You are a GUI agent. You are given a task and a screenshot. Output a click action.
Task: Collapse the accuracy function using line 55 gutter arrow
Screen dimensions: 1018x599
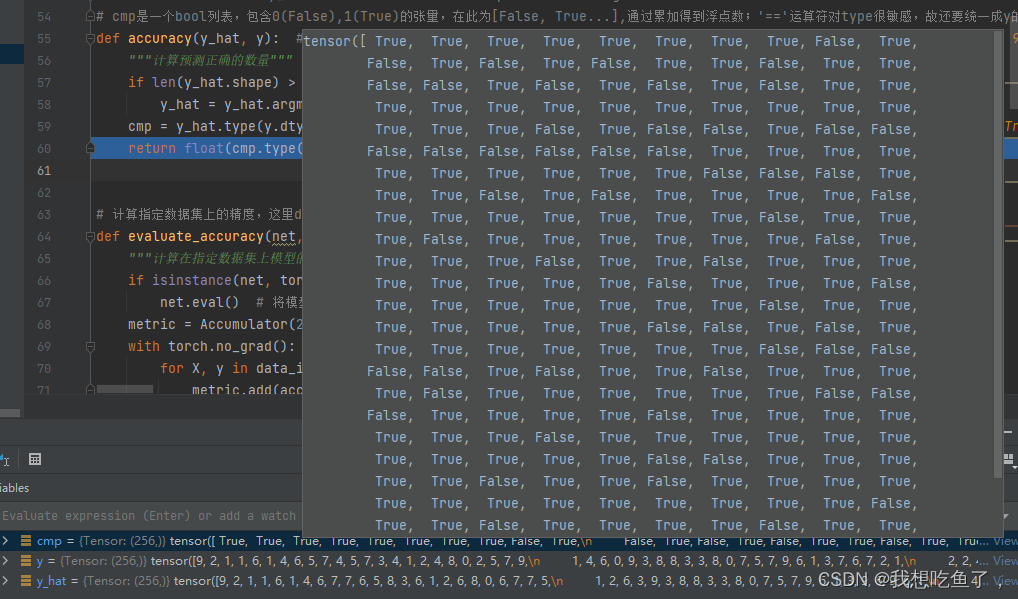coord(89,38)
